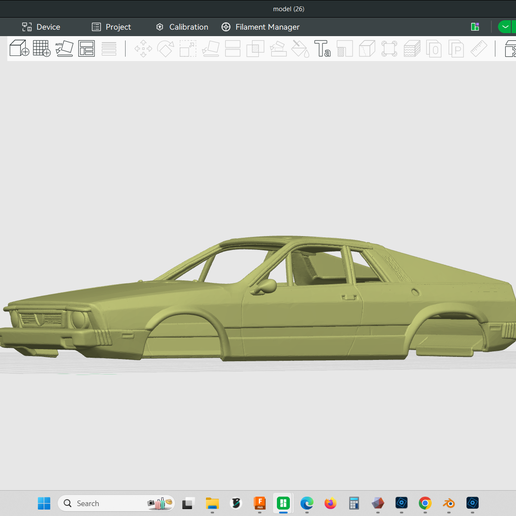Select the Lay on face tool
The image size is (516, 516).
tap(211, 49)
